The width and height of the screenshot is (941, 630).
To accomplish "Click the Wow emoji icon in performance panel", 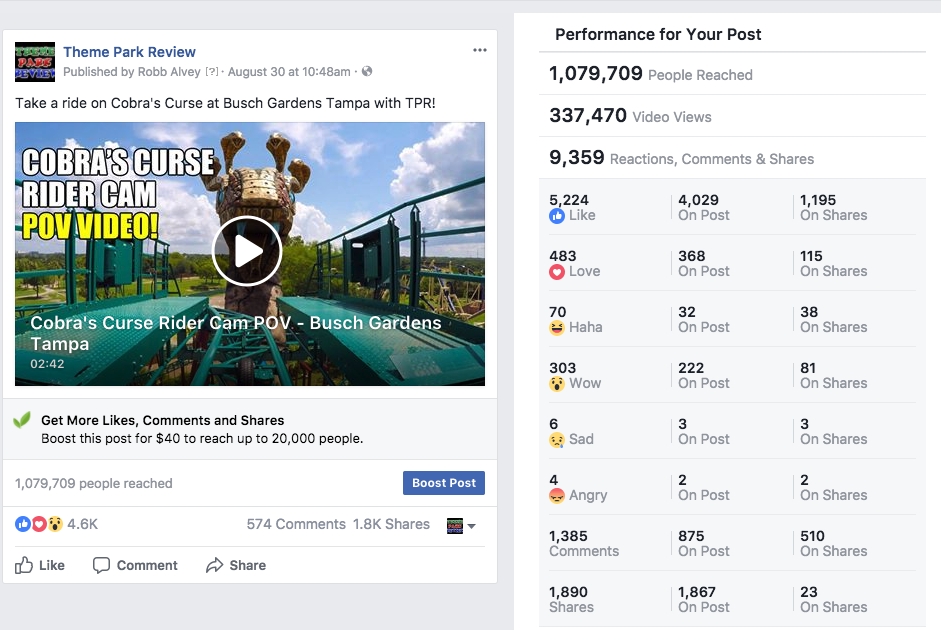I will (557, 383).
